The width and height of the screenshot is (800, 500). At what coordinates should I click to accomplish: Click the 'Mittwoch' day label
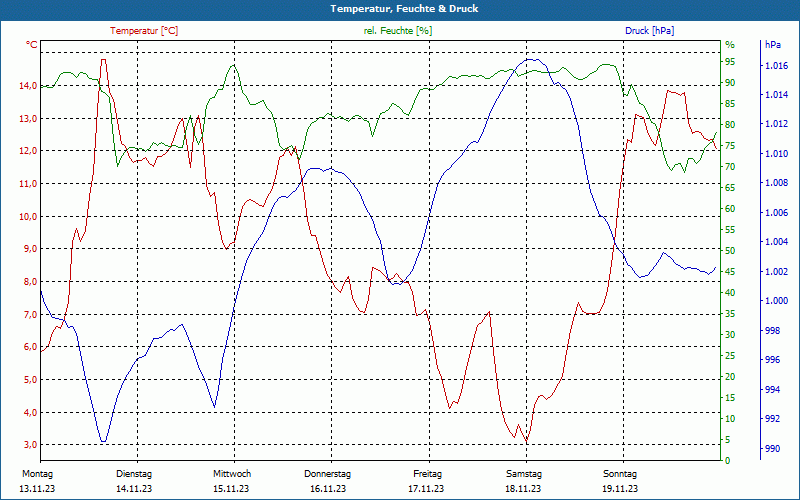coord(232,474)
